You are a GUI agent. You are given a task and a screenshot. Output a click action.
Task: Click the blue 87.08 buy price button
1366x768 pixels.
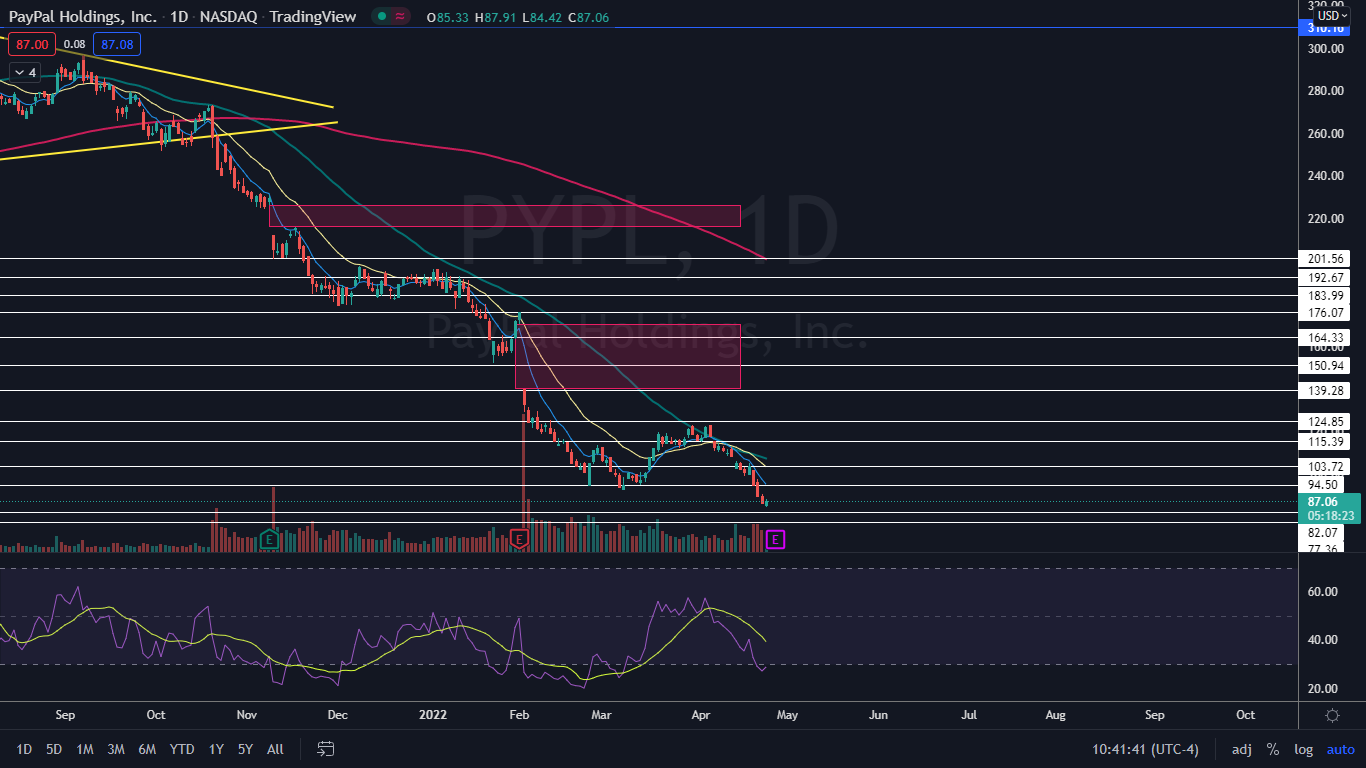[x=117, y=44]
